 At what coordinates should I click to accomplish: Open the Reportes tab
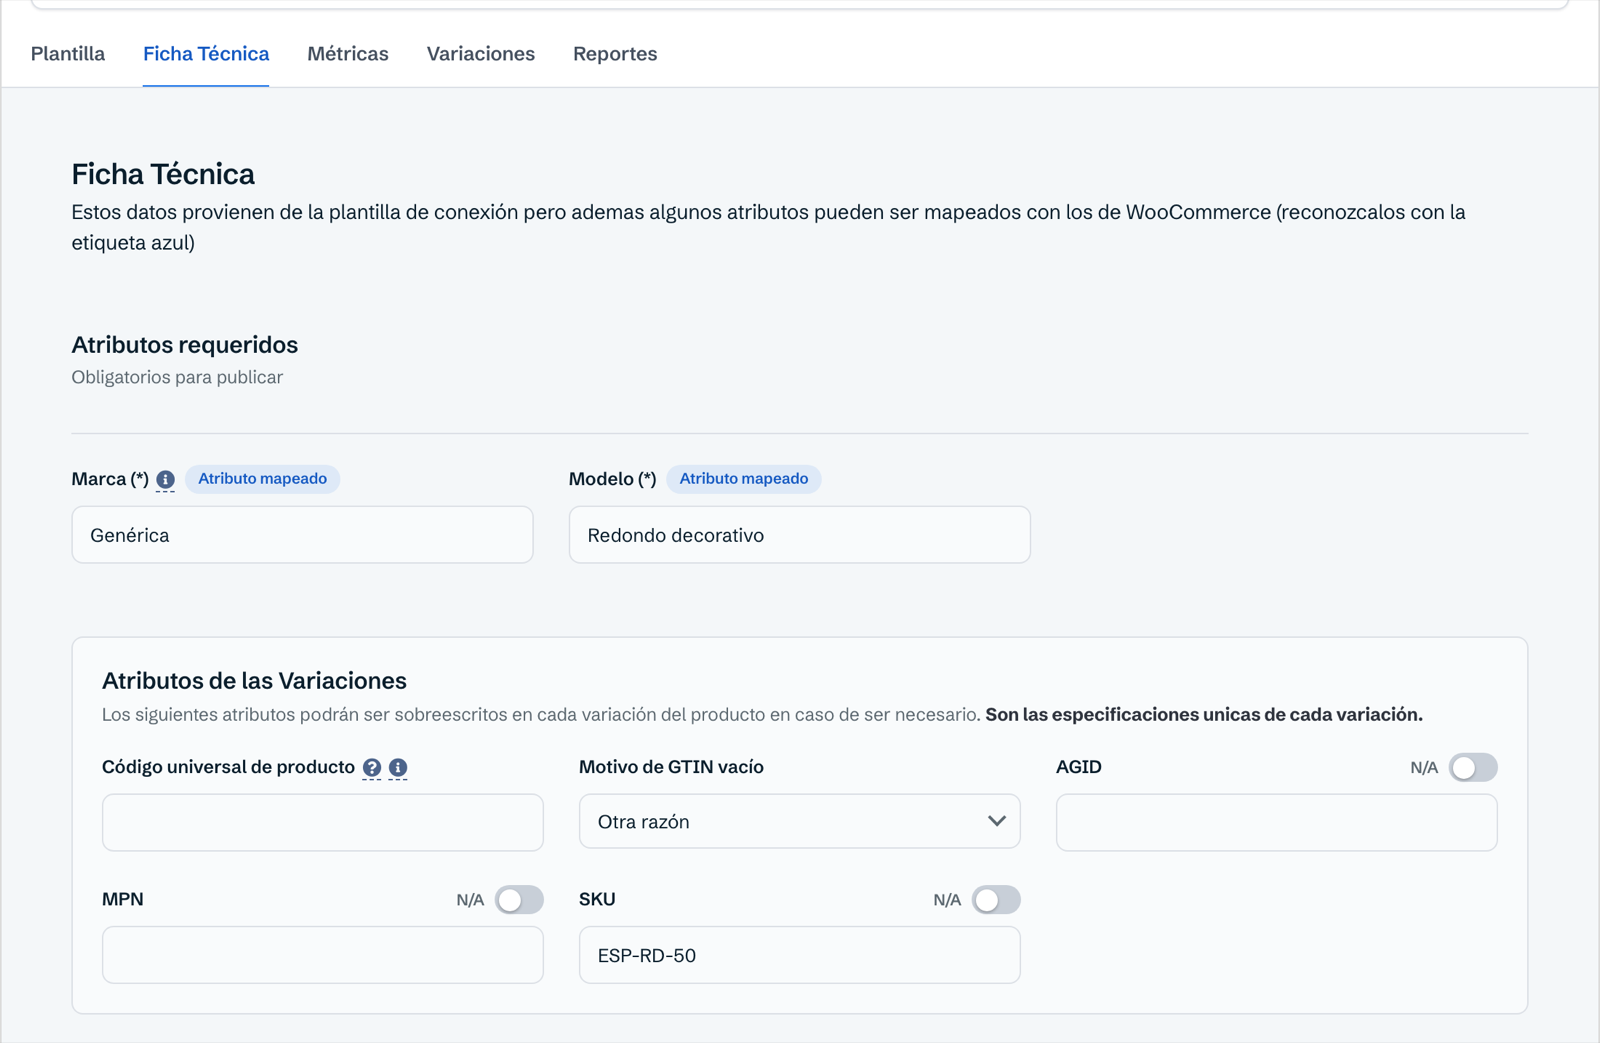(x=615, y=54)
